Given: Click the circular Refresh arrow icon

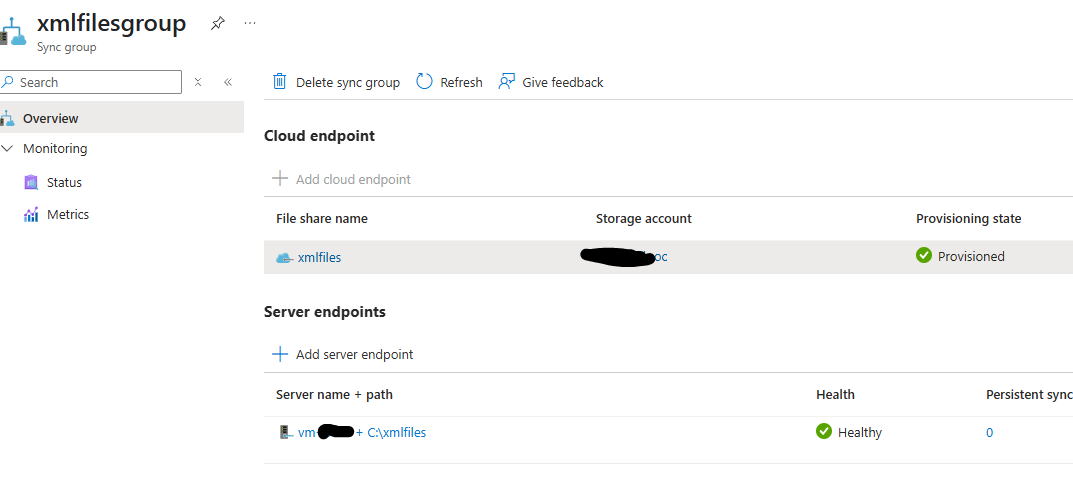Looking at the screenshot, I should click(x=424, y=82).
